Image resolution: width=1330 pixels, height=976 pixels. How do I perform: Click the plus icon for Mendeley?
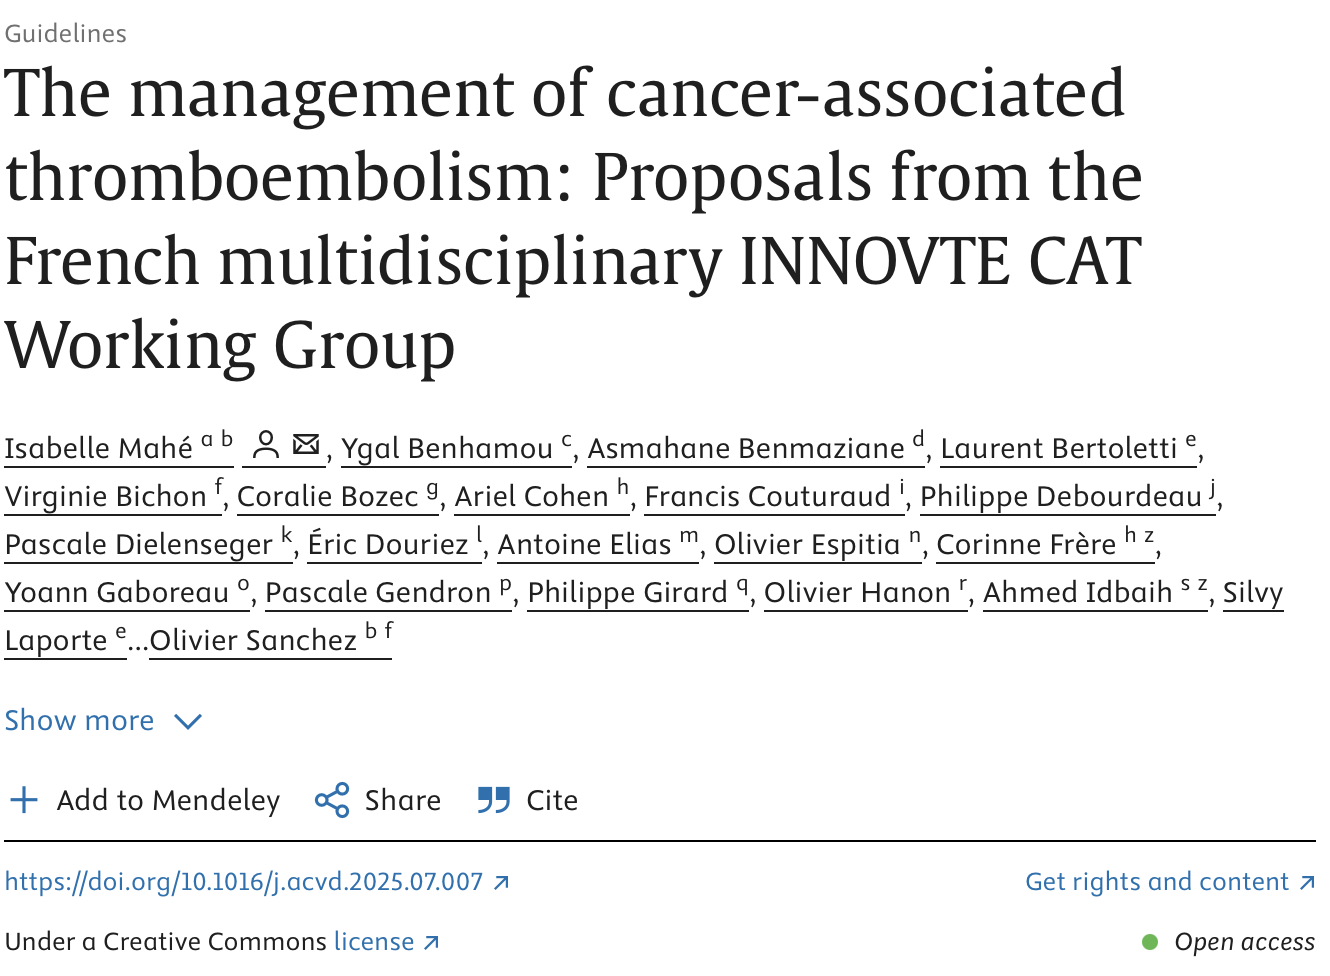23,800
